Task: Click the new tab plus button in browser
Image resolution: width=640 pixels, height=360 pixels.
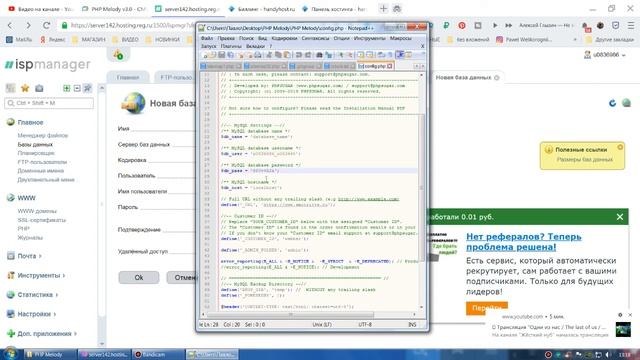Action: (x=383, y=9)
